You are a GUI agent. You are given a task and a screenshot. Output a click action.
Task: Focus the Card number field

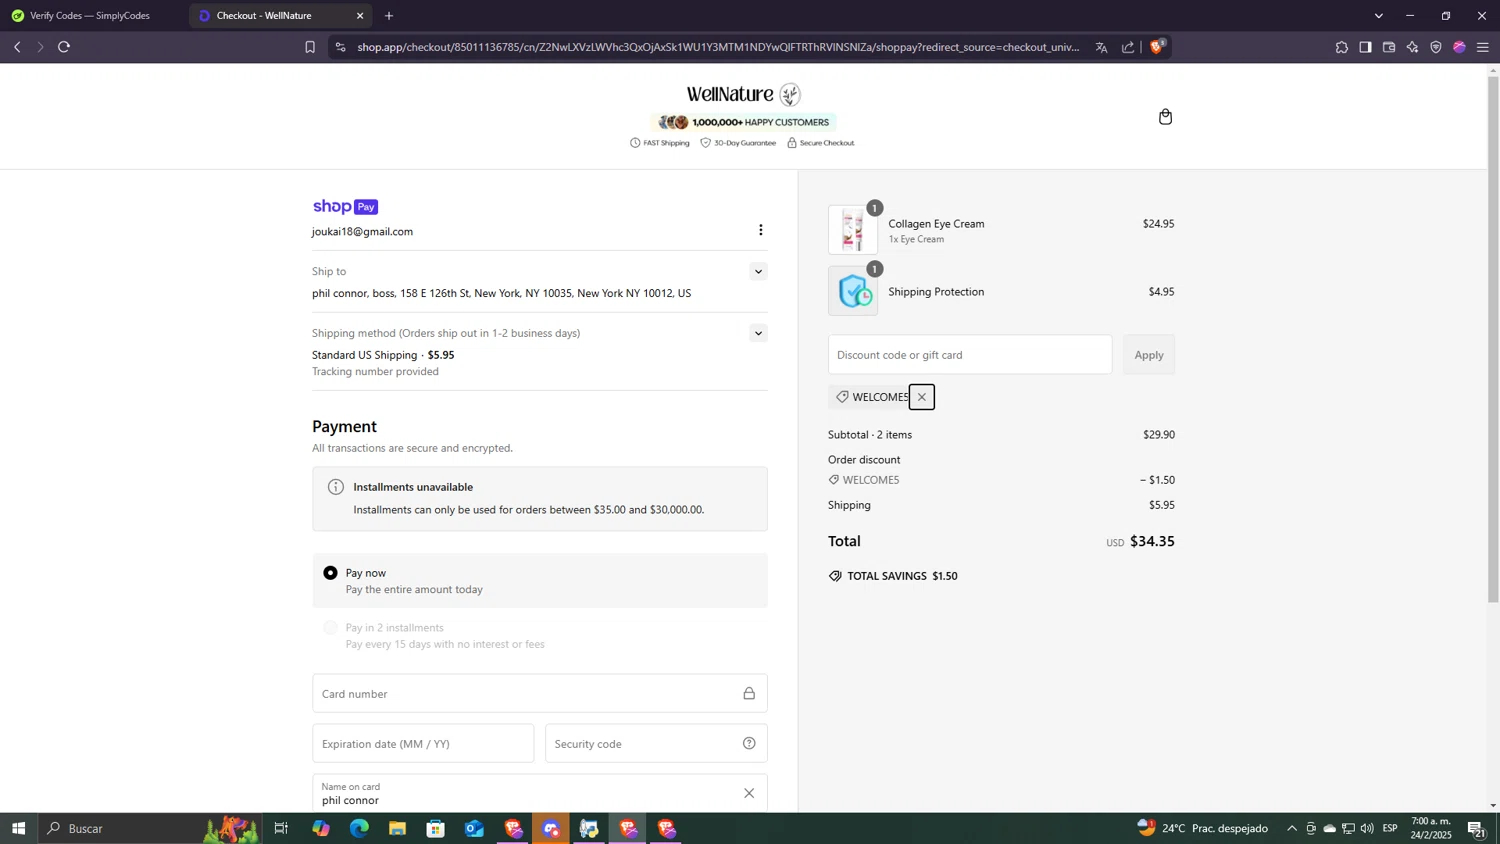(x=540, y=693)
